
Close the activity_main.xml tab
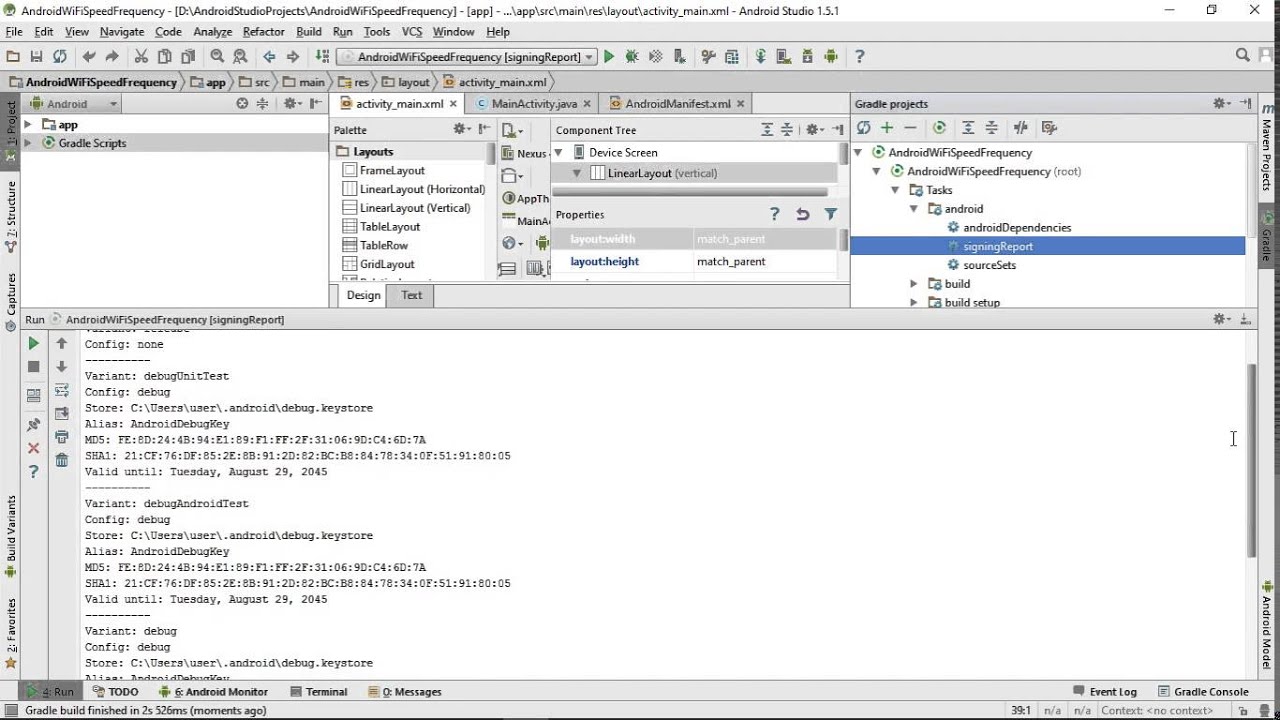pyautogui.click(x=453, y=104)
